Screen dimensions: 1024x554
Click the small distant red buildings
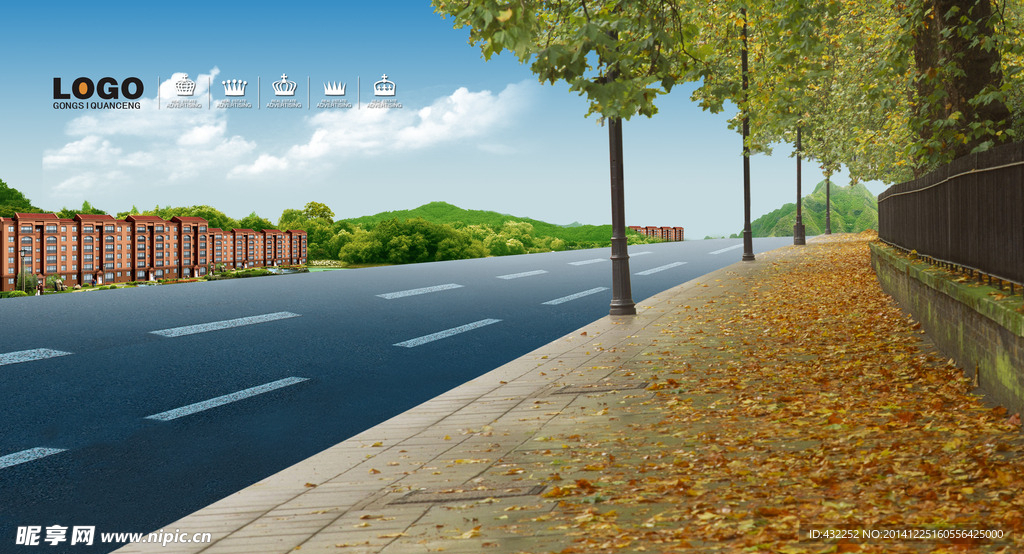coord(657,233)
